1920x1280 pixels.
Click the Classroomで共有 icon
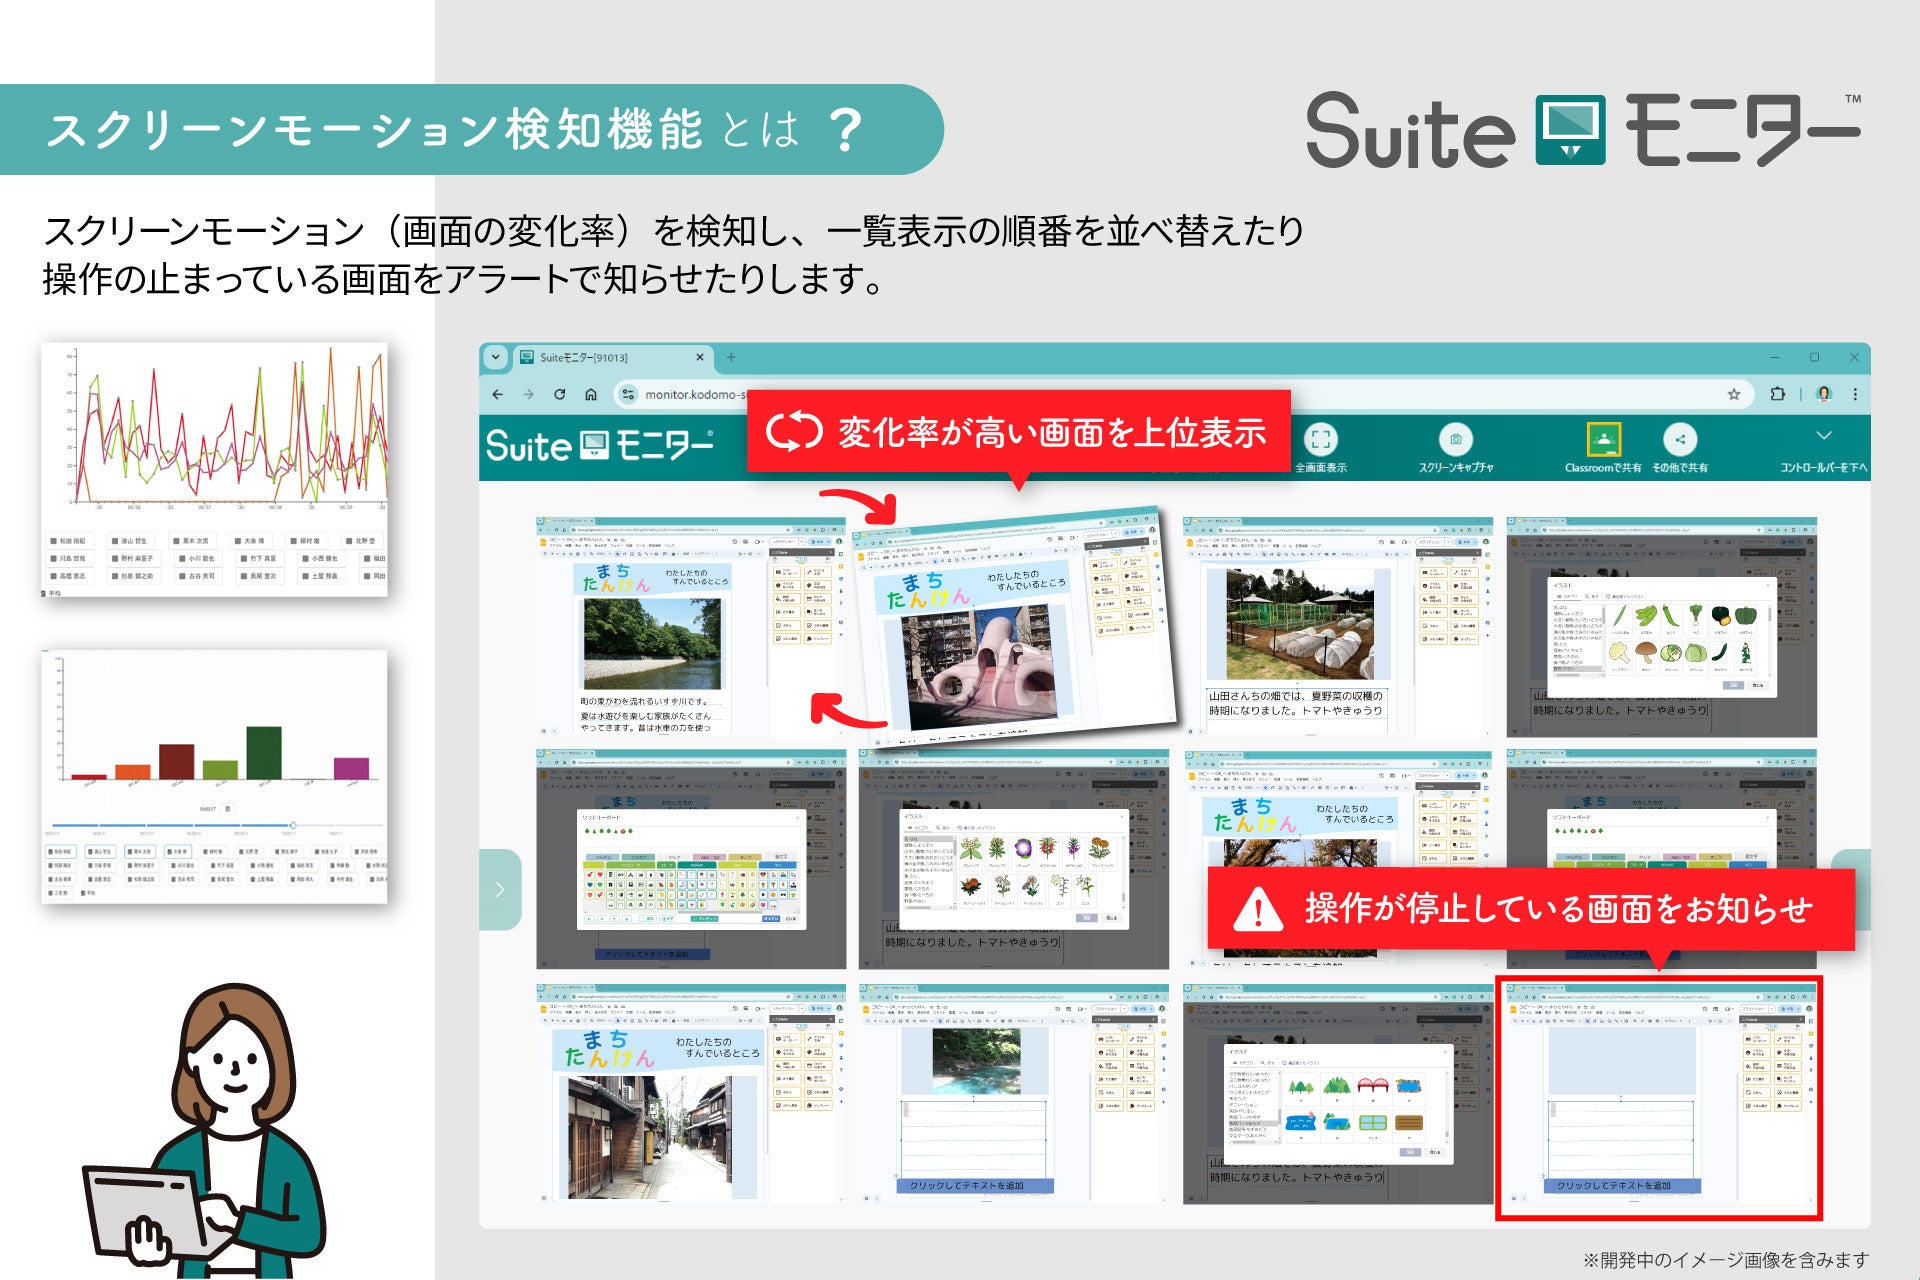click(x=1603, y=440)
